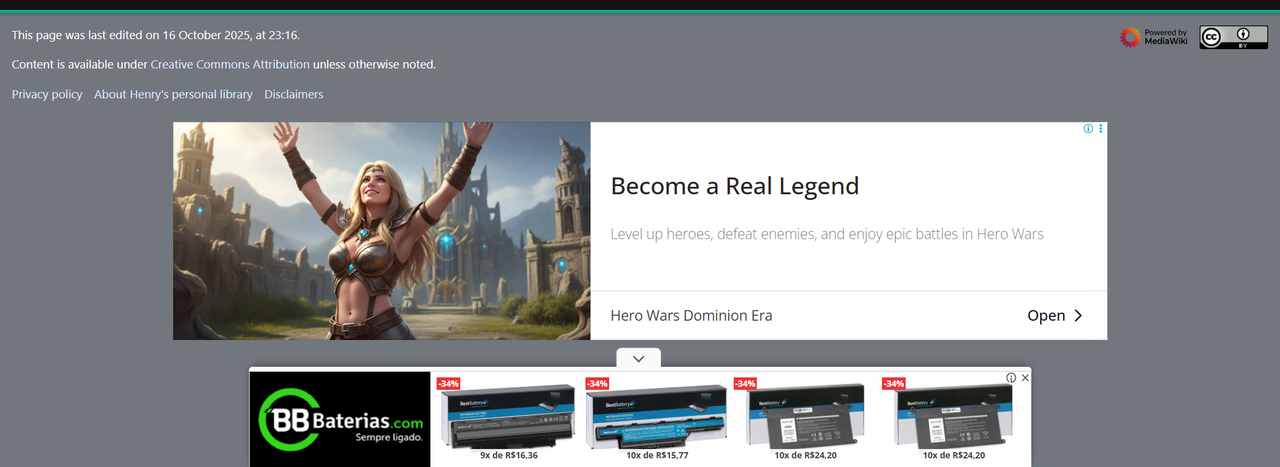Click the Hero Wars ad image

coord(382,231)
